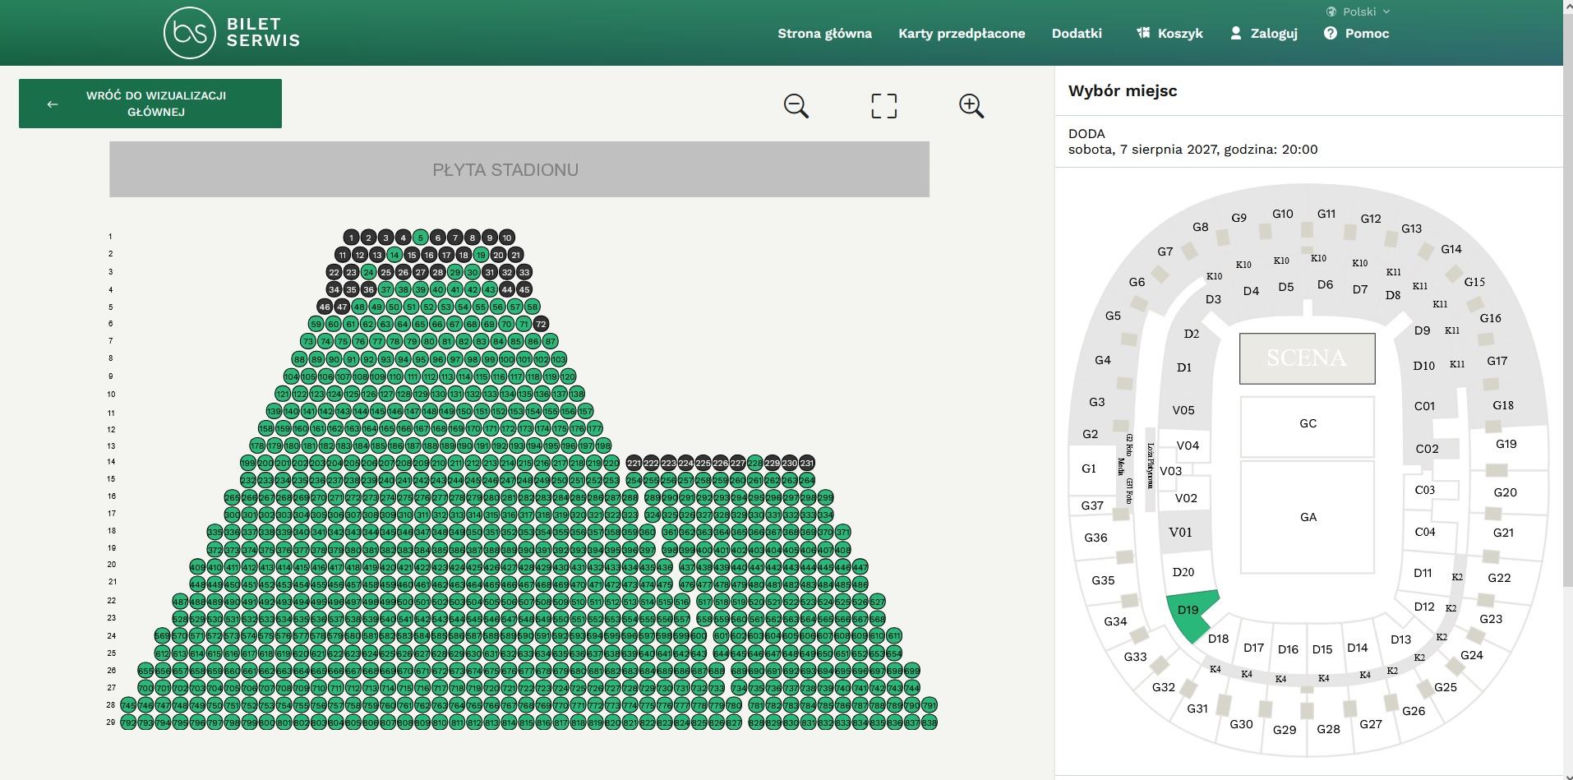The image size is (1573, 780).
Task: Select seat 838 in row 29
Action: (929, 722)
